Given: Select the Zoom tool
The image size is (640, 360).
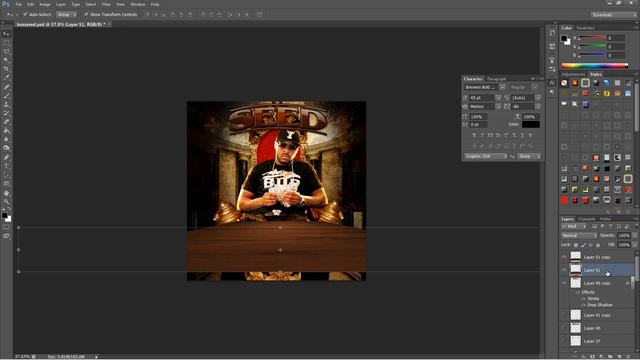Looking at the screenshot, I should 7,202.
